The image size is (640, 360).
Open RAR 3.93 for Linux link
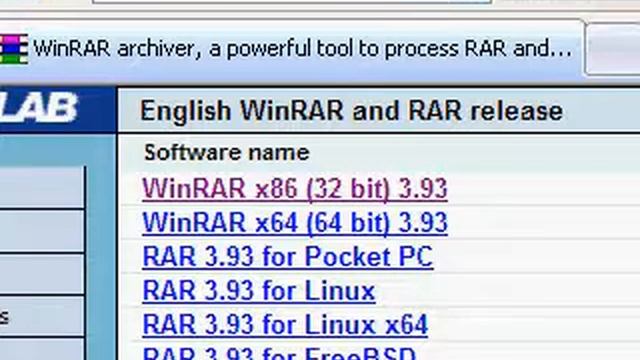pyautogui.click(x=259, y=291)
